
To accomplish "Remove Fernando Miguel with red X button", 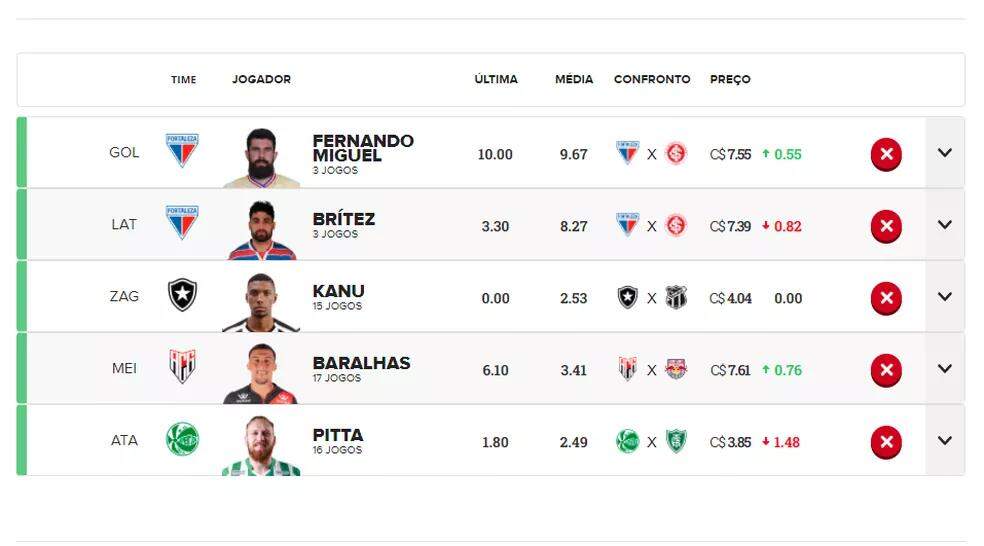I will click(x=886, y=154).
